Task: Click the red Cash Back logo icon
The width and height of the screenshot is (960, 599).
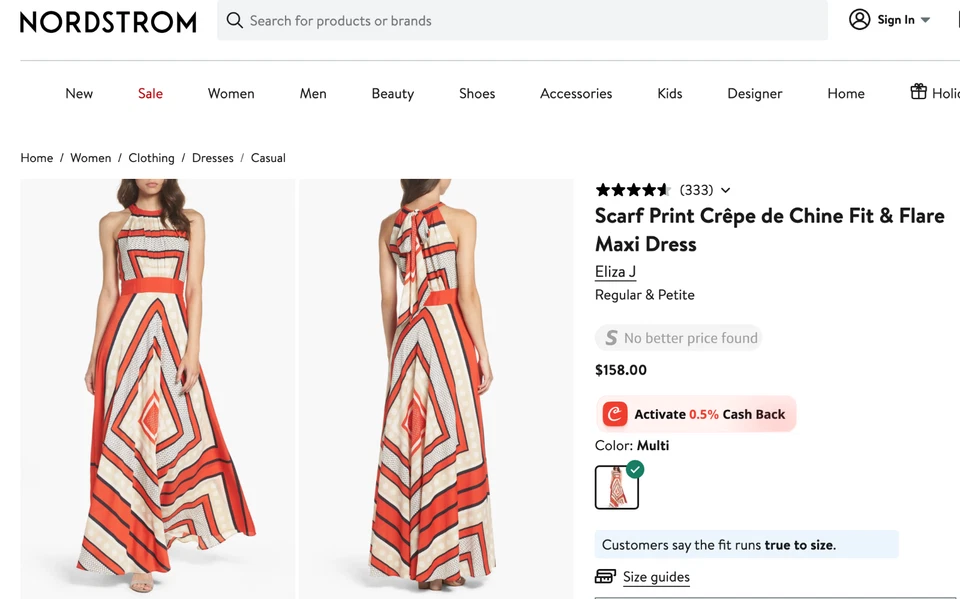Action: point(617,413)
